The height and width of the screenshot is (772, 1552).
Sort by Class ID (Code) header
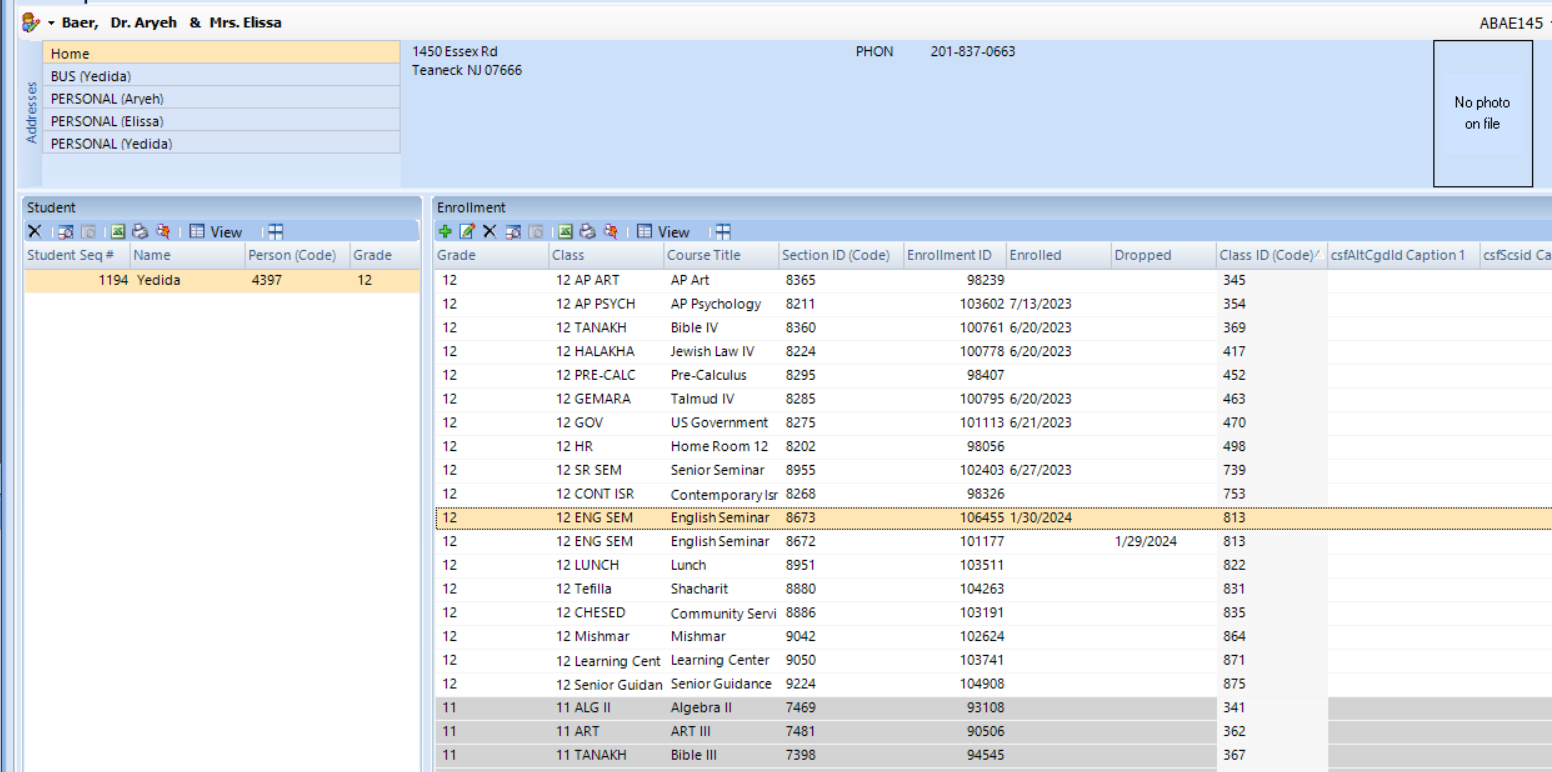tap(1271, 255)
